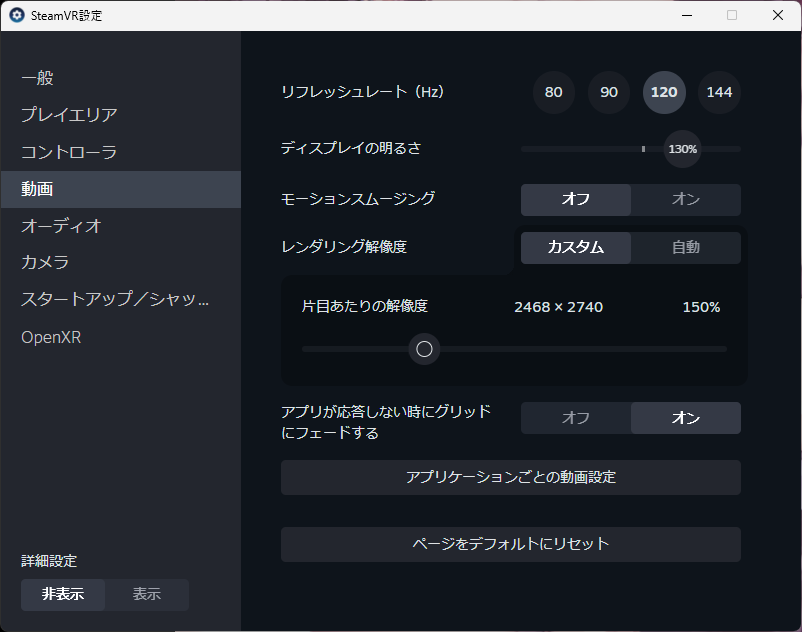Set 詳細設定 to 表示
Viewport: 802px width, 632px height.
click(147, 595)
